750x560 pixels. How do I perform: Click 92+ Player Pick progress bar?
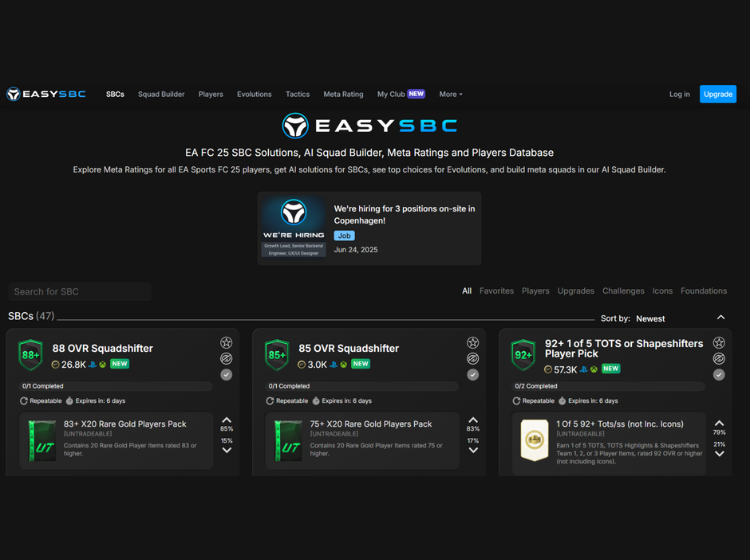[608, 386]
